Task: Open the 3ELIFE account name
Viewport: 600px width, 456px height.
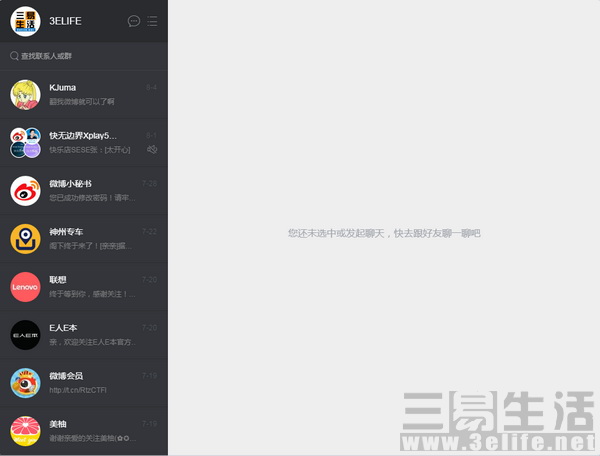Action: (x=65, y=21)
